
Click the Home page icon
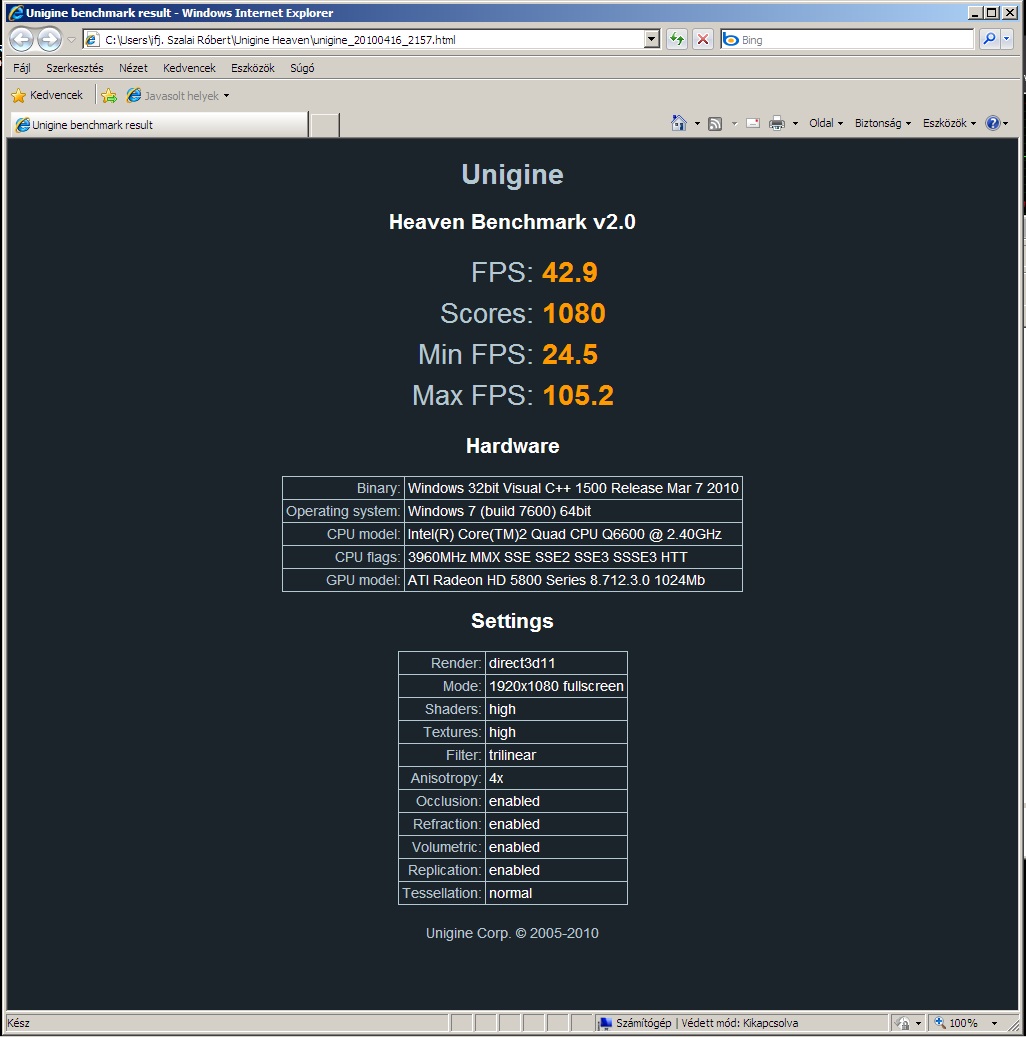tap(678, 123)
